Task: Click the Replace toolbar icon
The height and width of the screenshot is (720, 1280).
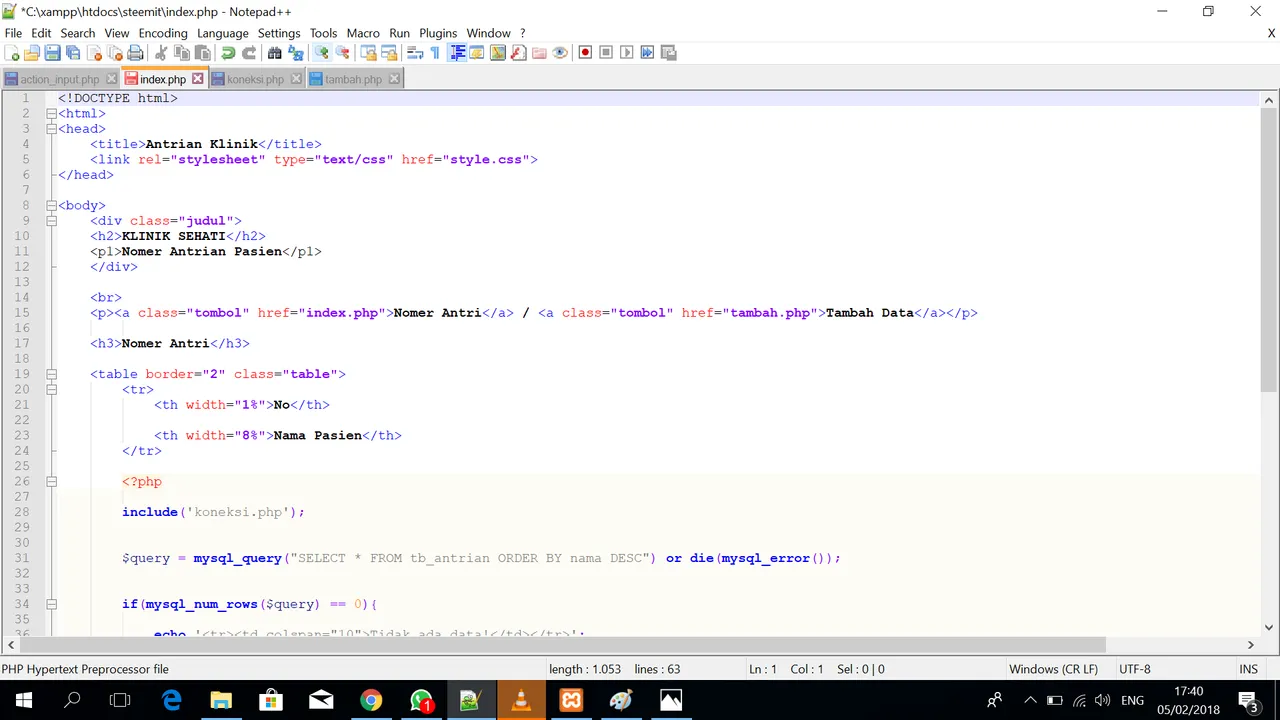Action: point(295,53)
